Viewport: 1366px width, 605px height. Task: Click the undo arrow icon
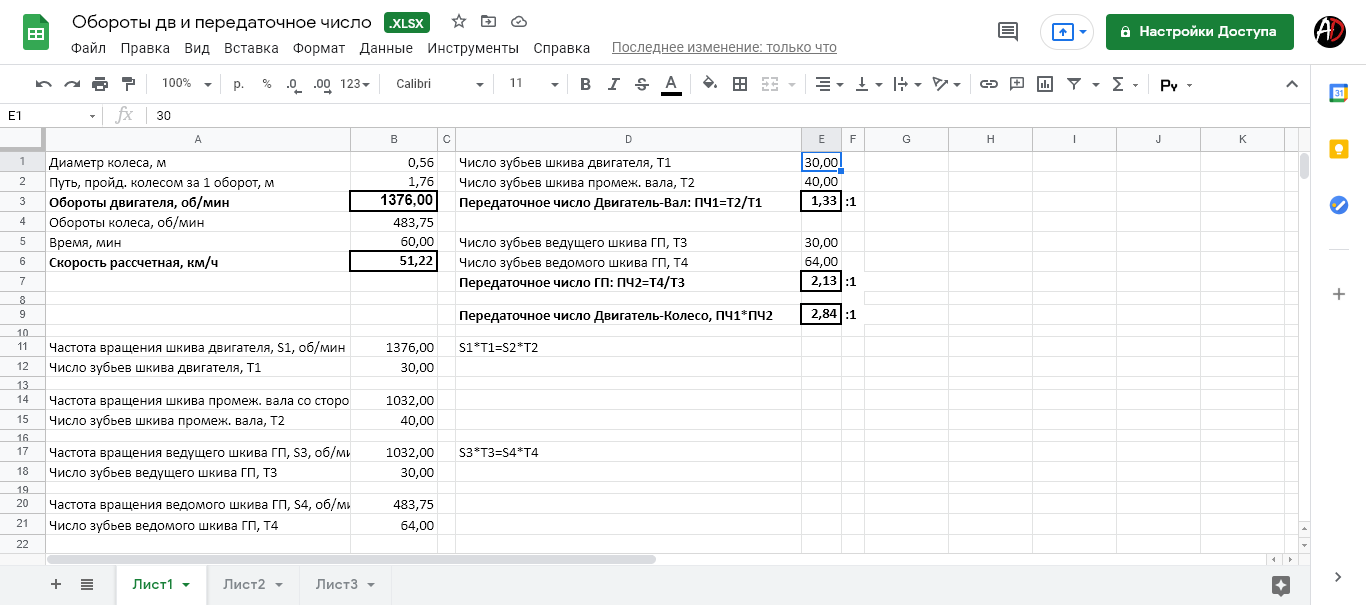tap(43, 84)
